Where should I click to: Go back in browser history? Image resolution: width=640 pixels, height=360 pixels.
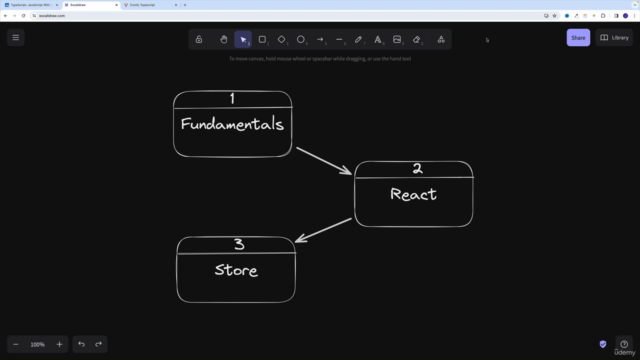5,16
